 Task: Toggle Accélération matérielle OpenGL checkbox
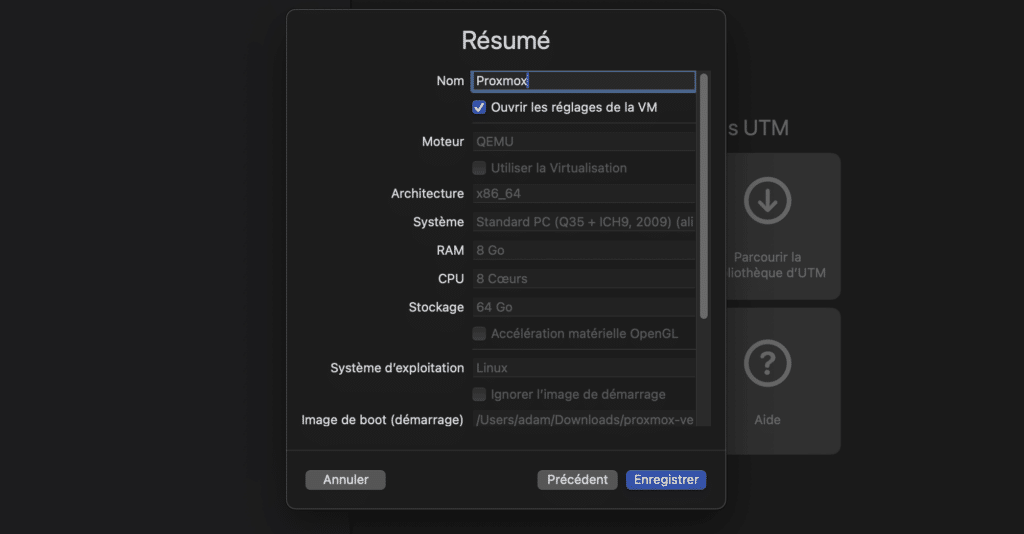tap(479, 334)
